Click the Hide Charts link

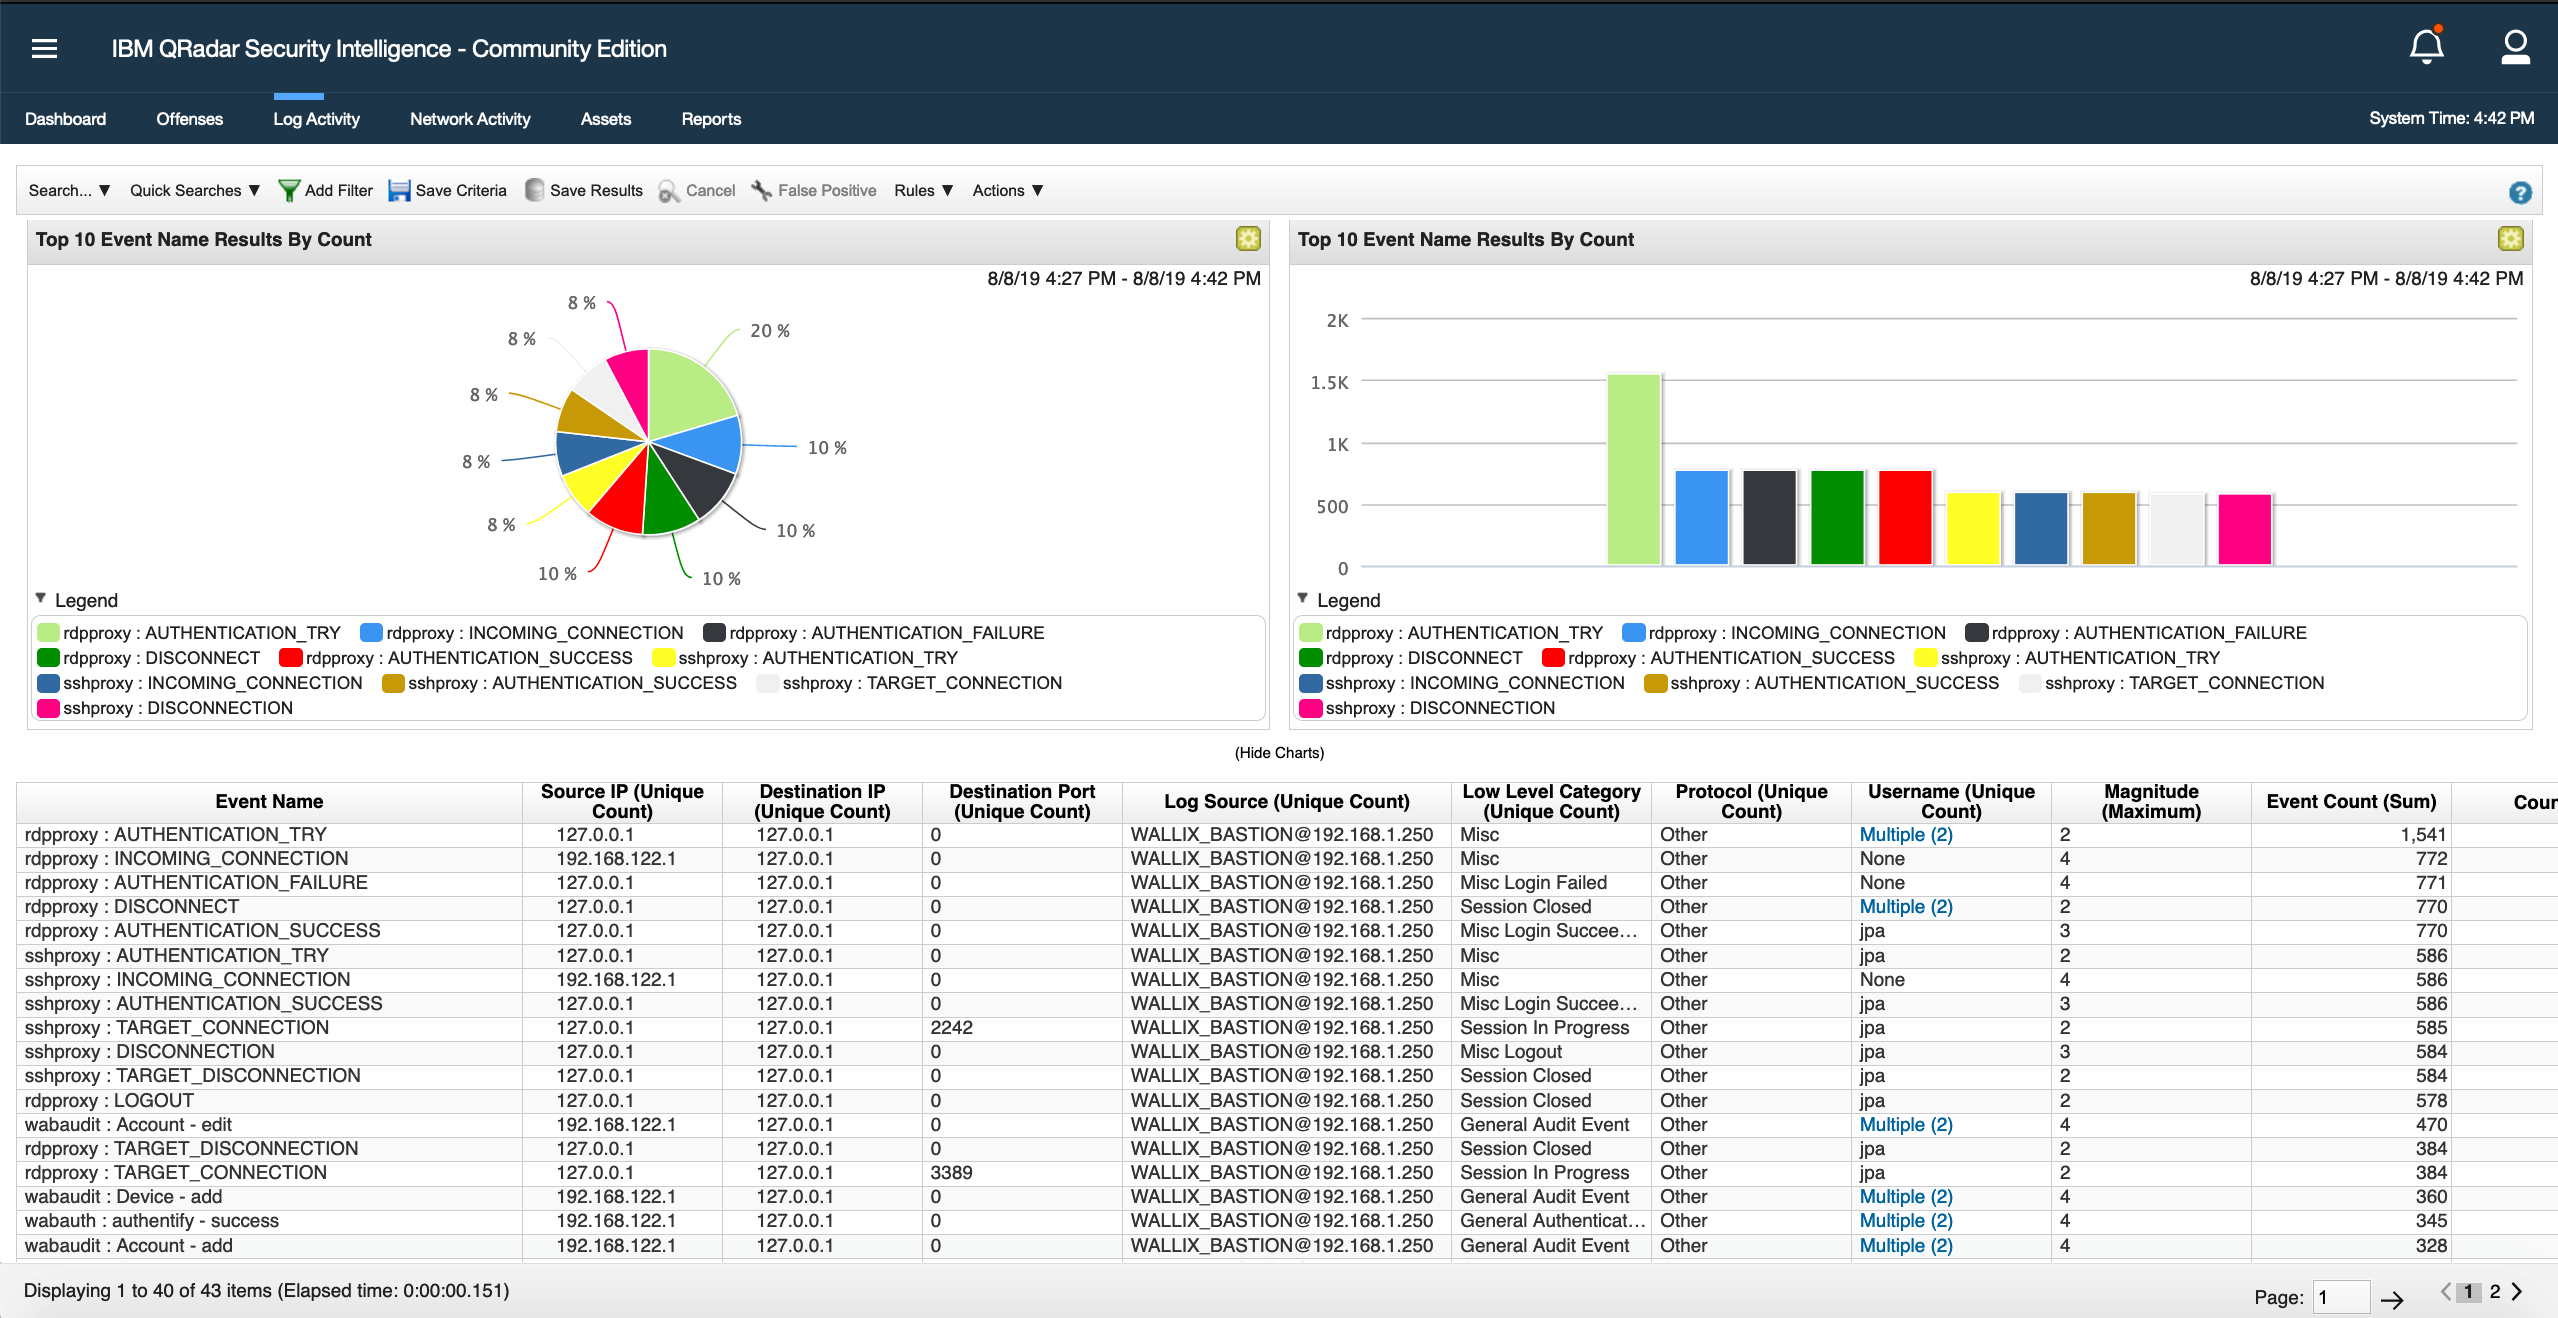pyautogui.click(x=1279, y=753)
